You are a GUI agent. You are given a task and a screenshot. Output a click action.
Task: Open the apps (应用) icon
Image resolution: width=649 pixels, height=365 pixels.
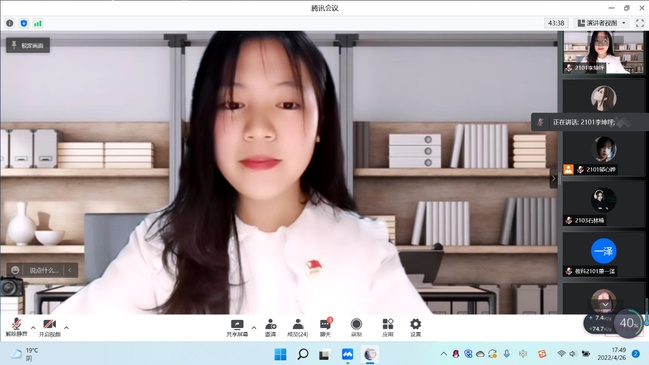[x=388, y=328]
